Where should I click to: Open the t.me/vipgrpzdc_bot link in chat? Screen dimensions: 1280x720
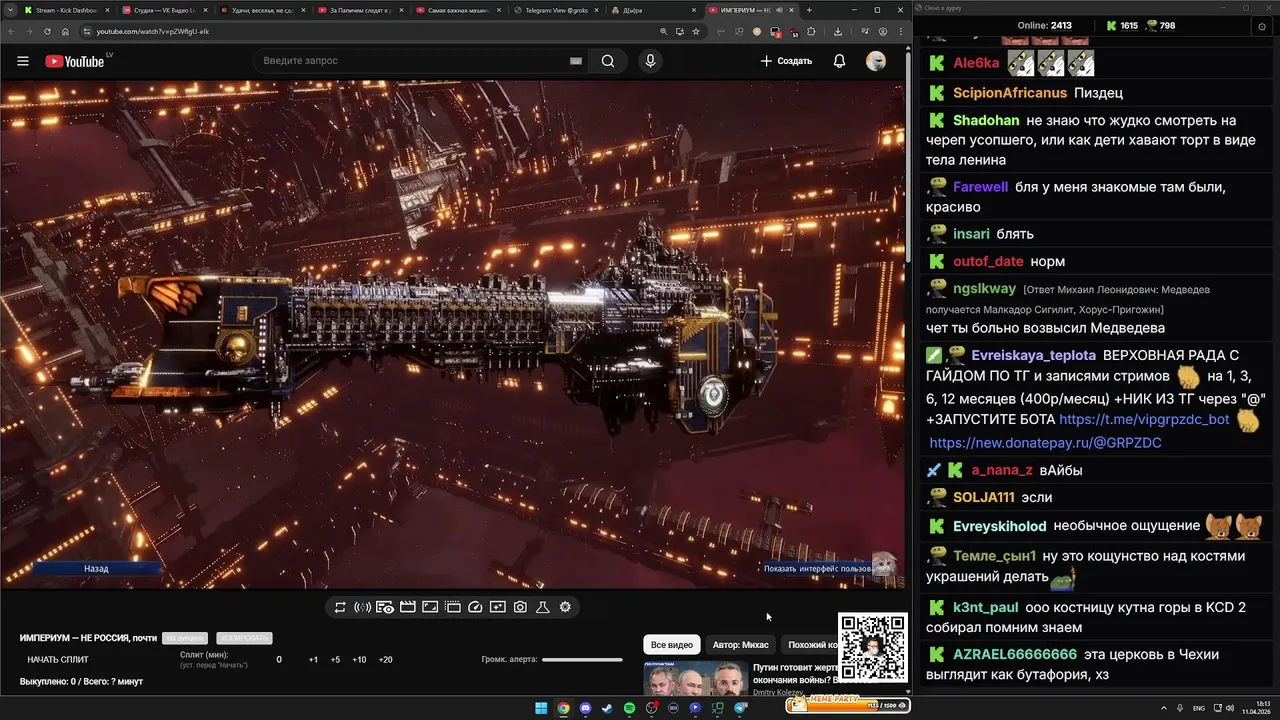1144,420
